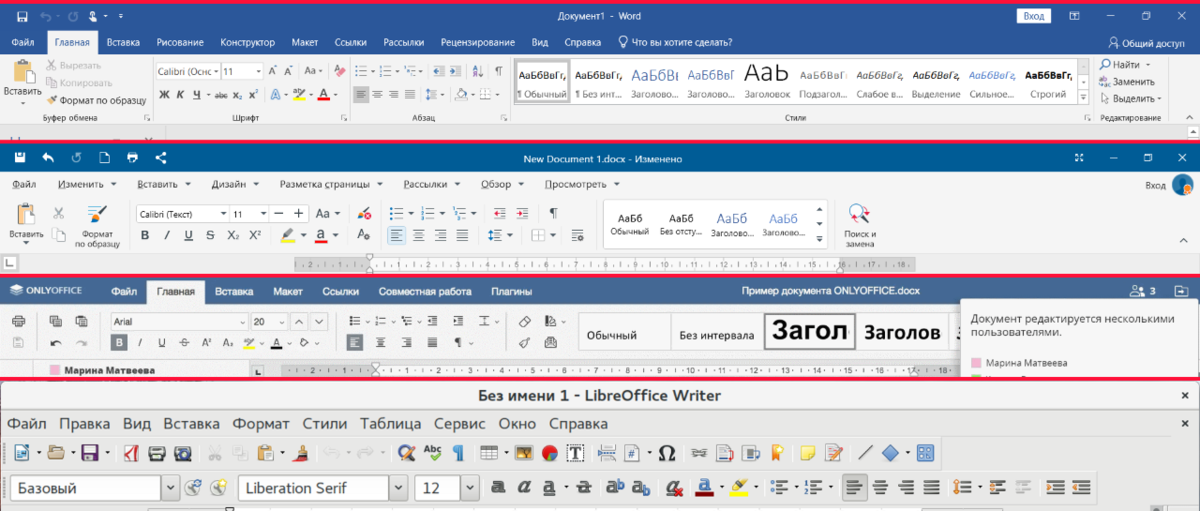Click the ONLYOFFICE clear style eraser icon

click(525, 321)
